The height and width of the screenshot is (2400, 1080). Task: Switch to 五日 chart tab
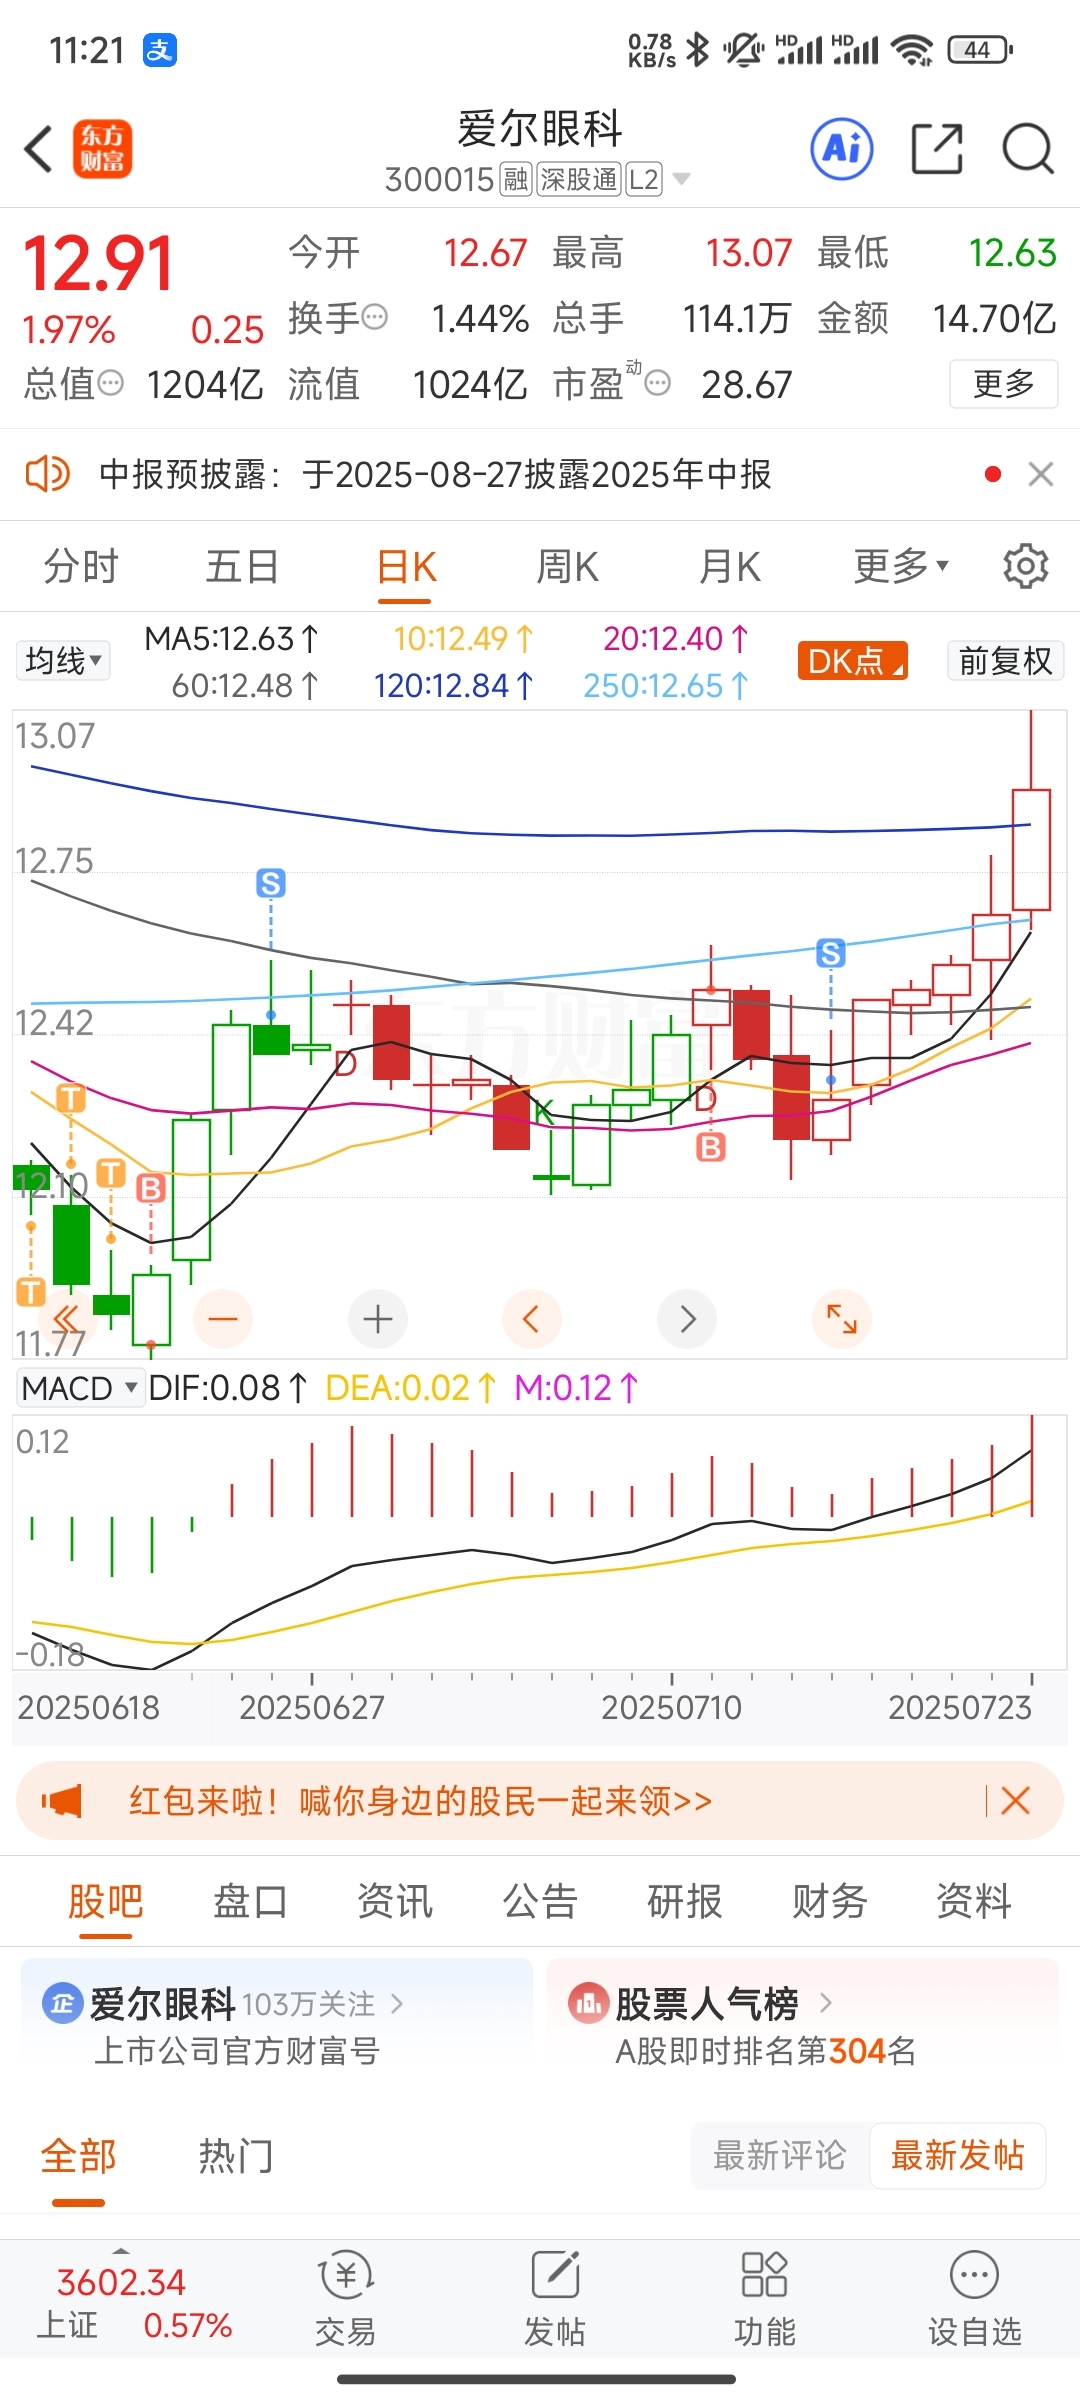pos(242,566)
